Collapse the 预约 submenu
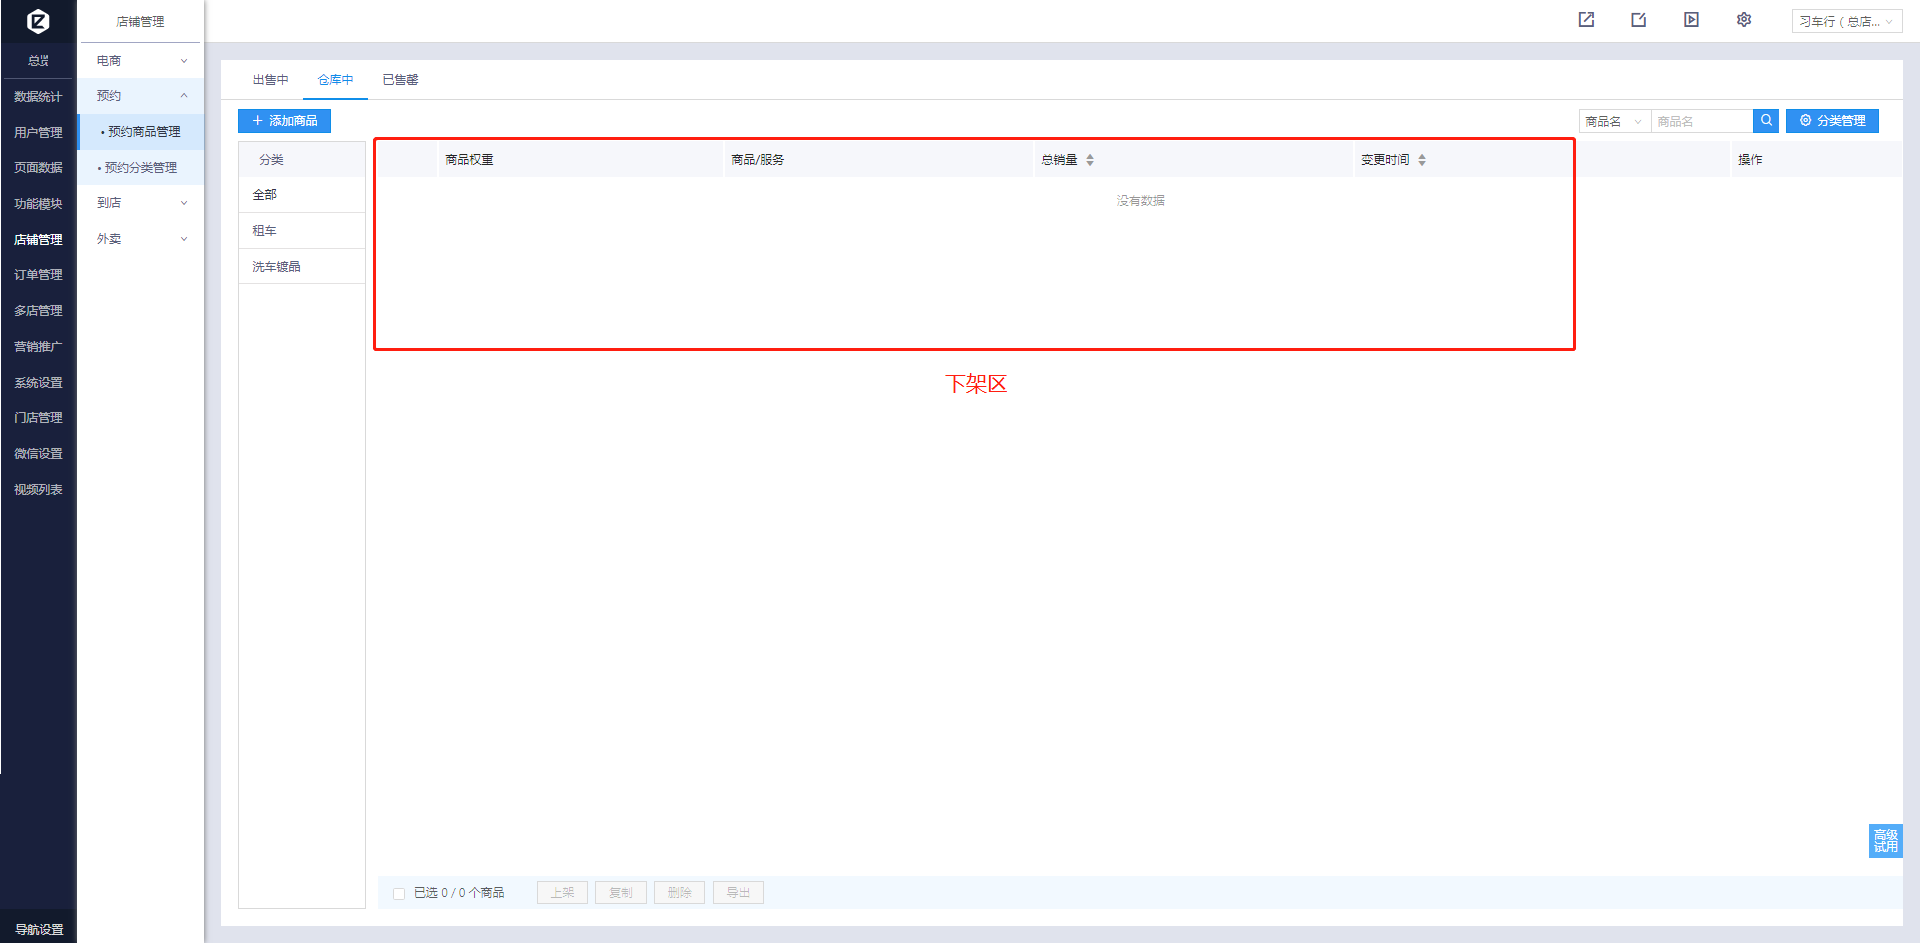 point(141,96)
